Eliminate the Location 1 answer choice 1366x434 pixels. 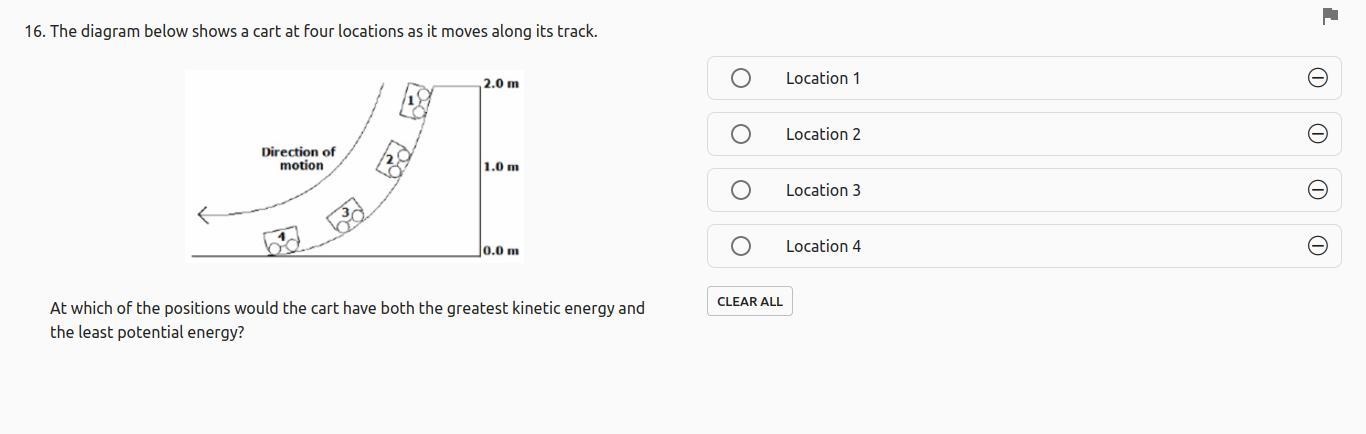click(1318, 78)
